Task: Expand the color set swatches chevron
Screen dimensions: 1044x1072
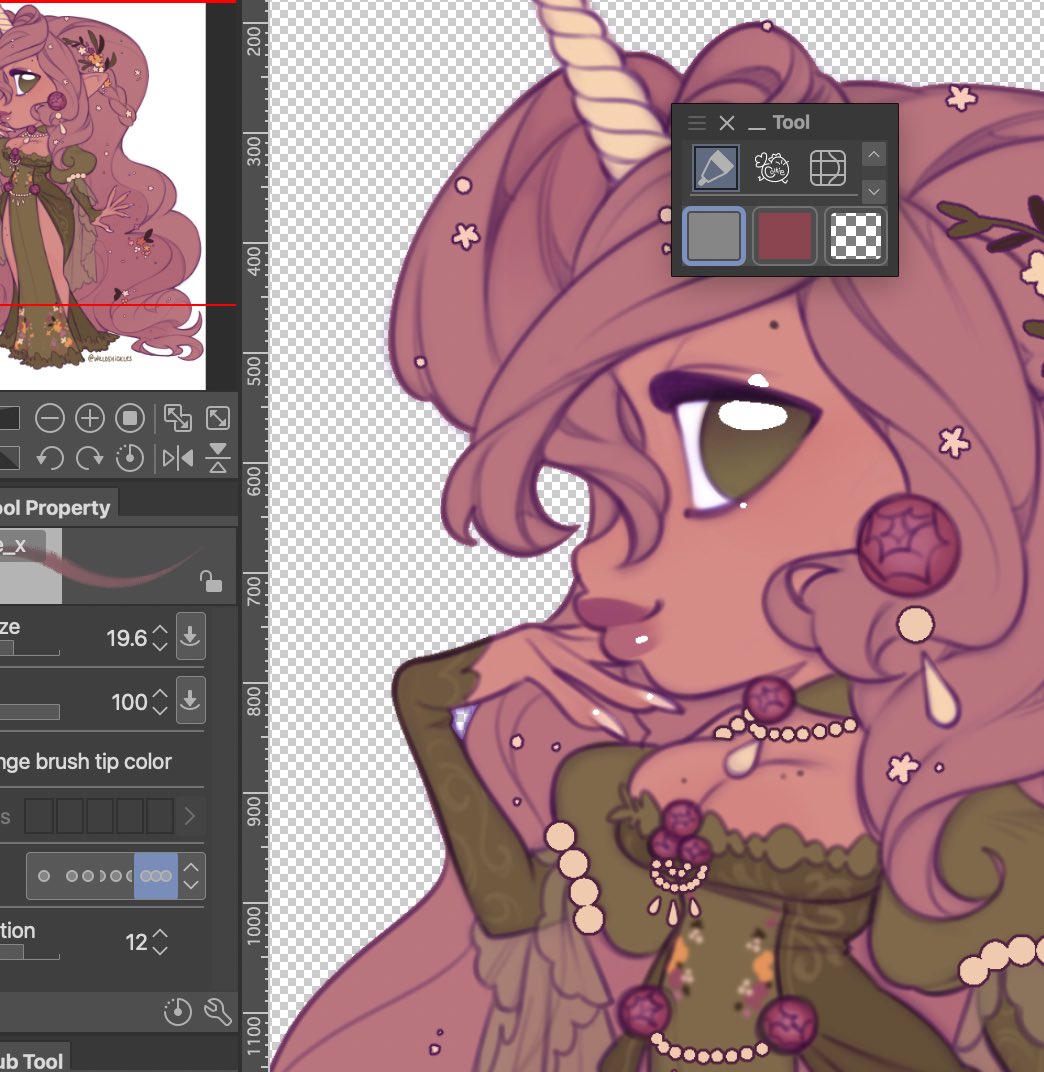Action: tap(190, 816)
